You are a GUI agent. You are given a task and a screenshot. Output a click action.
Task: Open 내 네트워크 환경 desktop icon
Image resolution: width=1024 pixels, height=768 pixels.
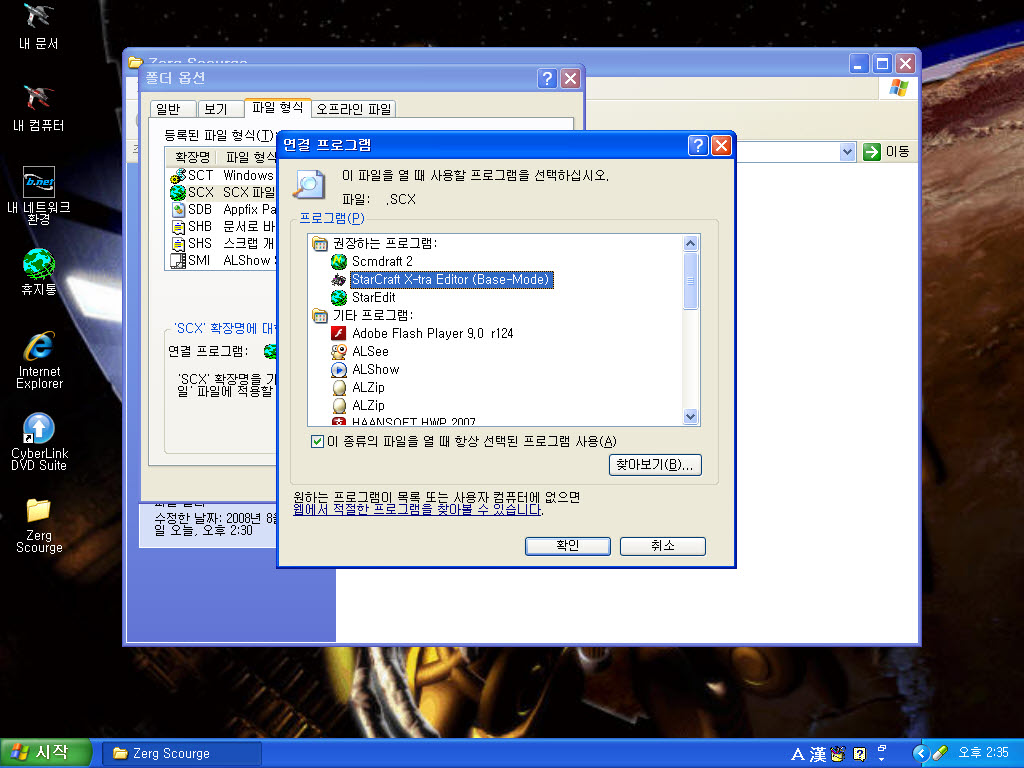[39, 195]
